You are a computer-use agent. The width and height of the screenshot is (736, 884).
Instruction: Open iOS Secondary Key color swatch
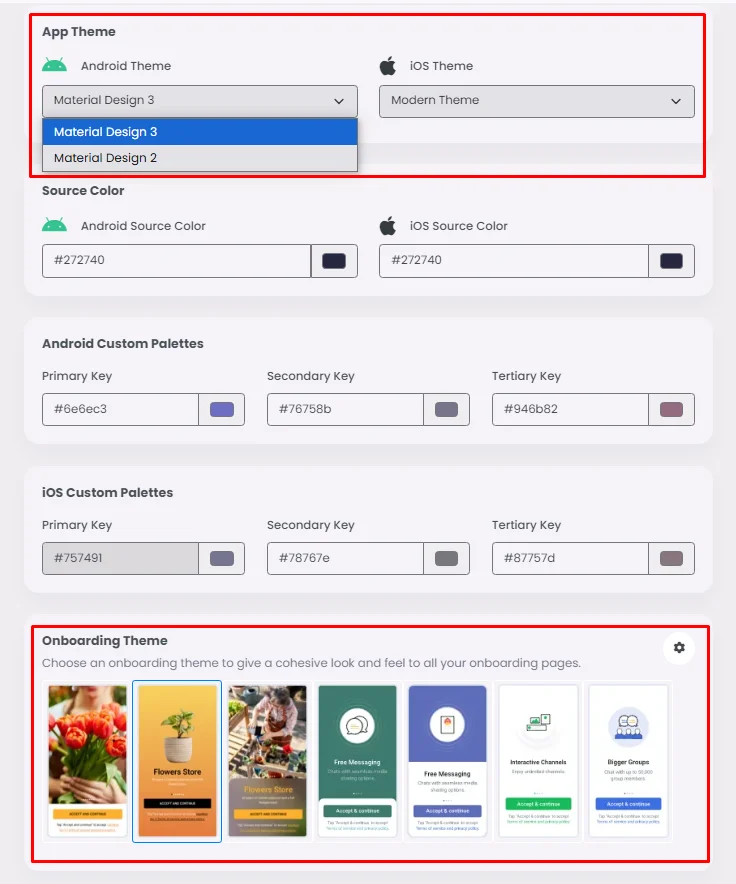[447, 558]
